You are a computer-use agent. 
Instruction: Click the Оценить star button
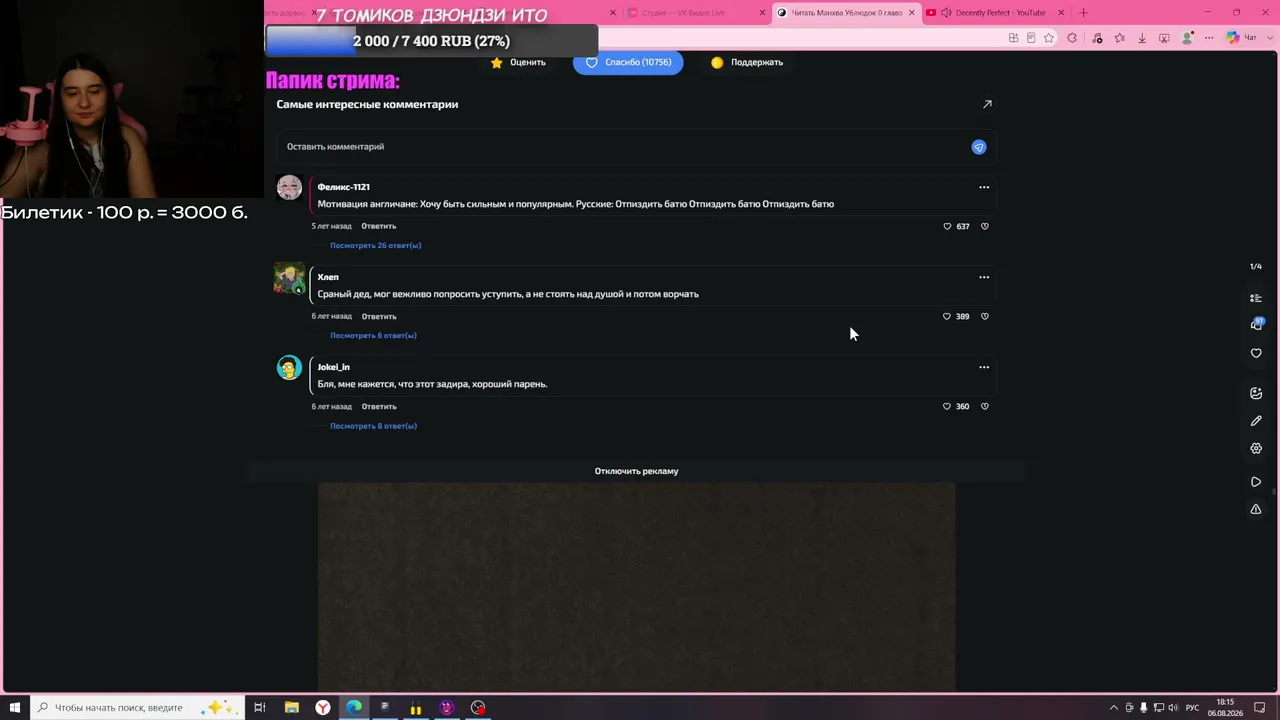pos(518,62)
